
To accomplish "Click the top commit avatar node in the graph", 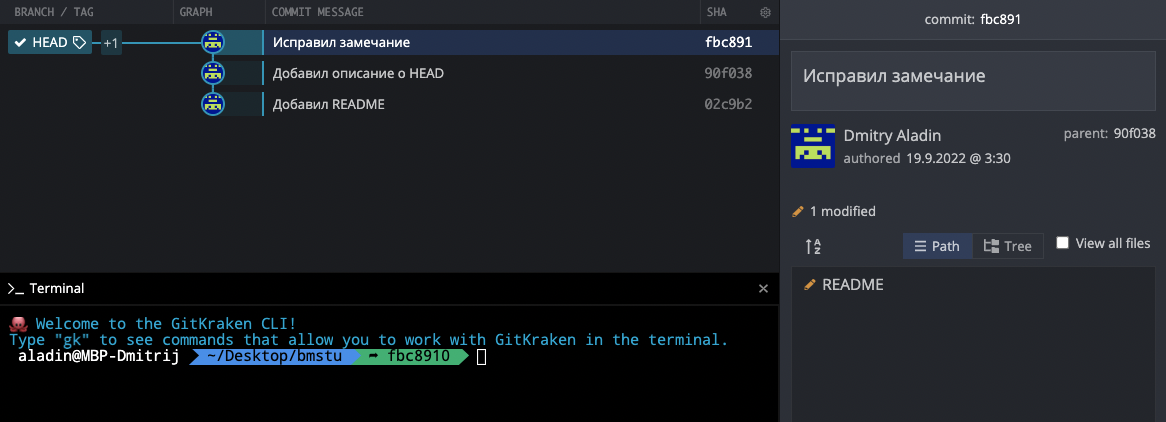I will pyautogui.click(x=212, y=43).
